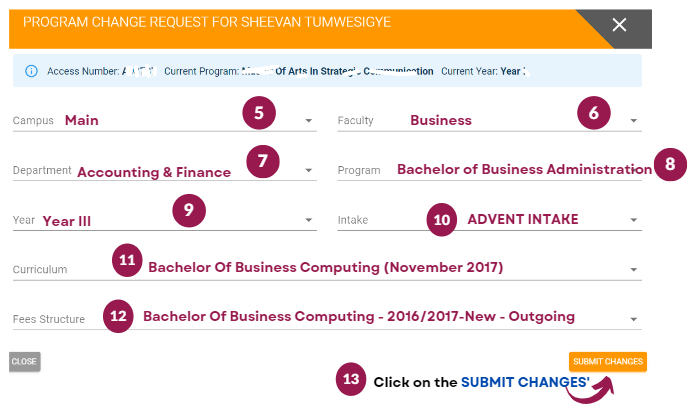Screen dimensions: 693x413
Task: Open the Fees Structure dropdown arrow
Action: tap(633, 319)
